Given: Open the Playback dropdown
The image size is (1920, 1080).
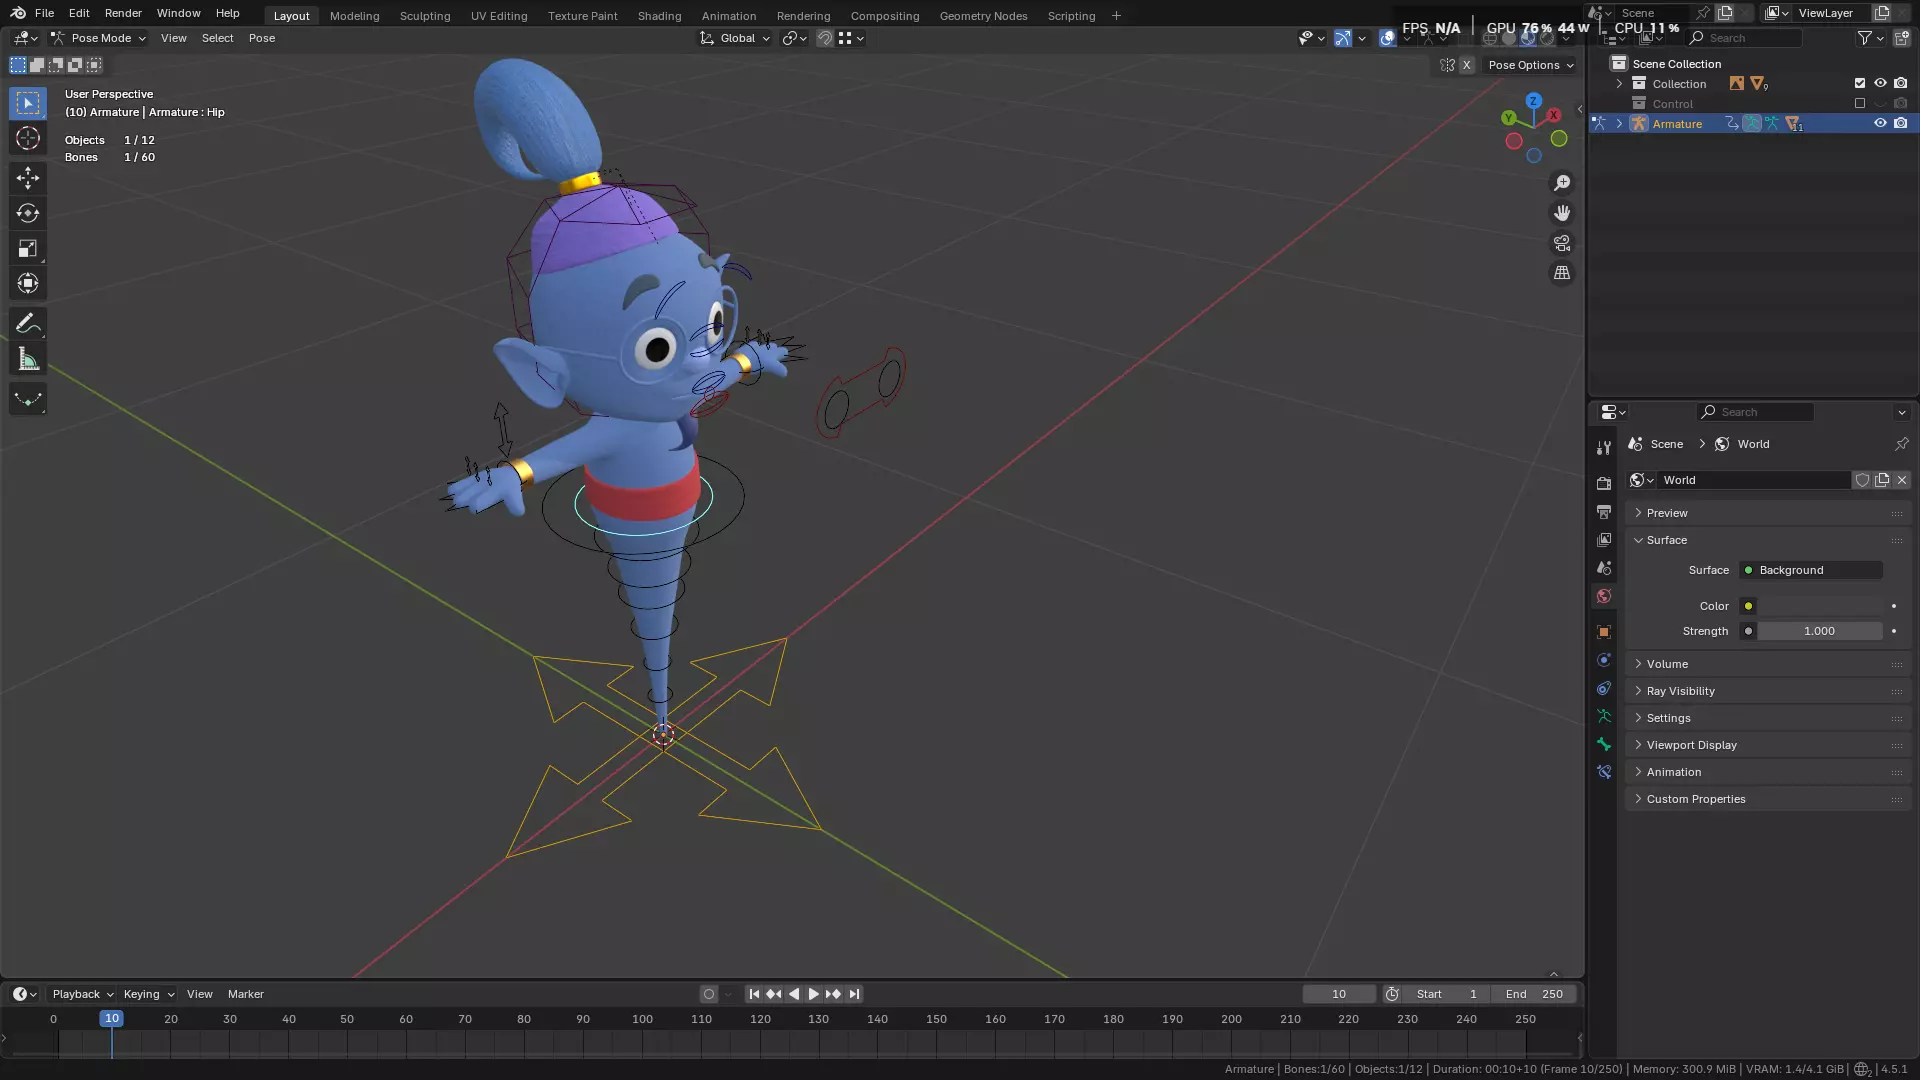Looking at the screenshot, I should [82, 994].
